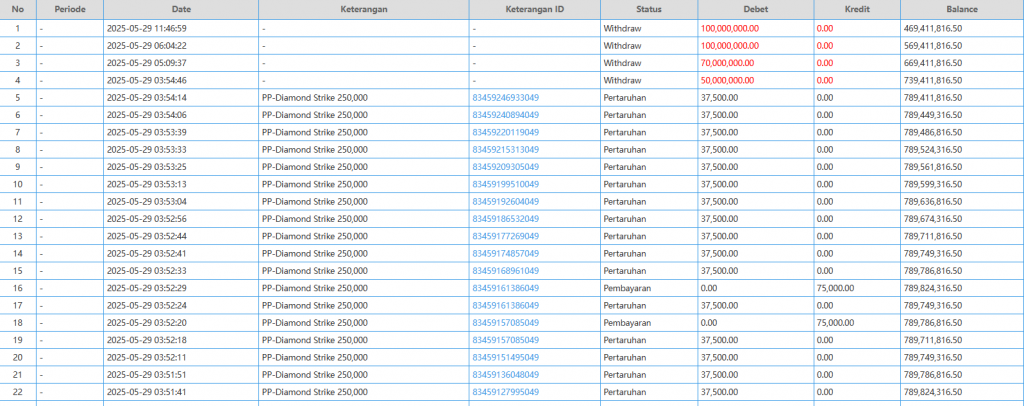Select date 2025-05-29 03:51:41
This screenshot has height=406, width=1024.
click(147, 392)
